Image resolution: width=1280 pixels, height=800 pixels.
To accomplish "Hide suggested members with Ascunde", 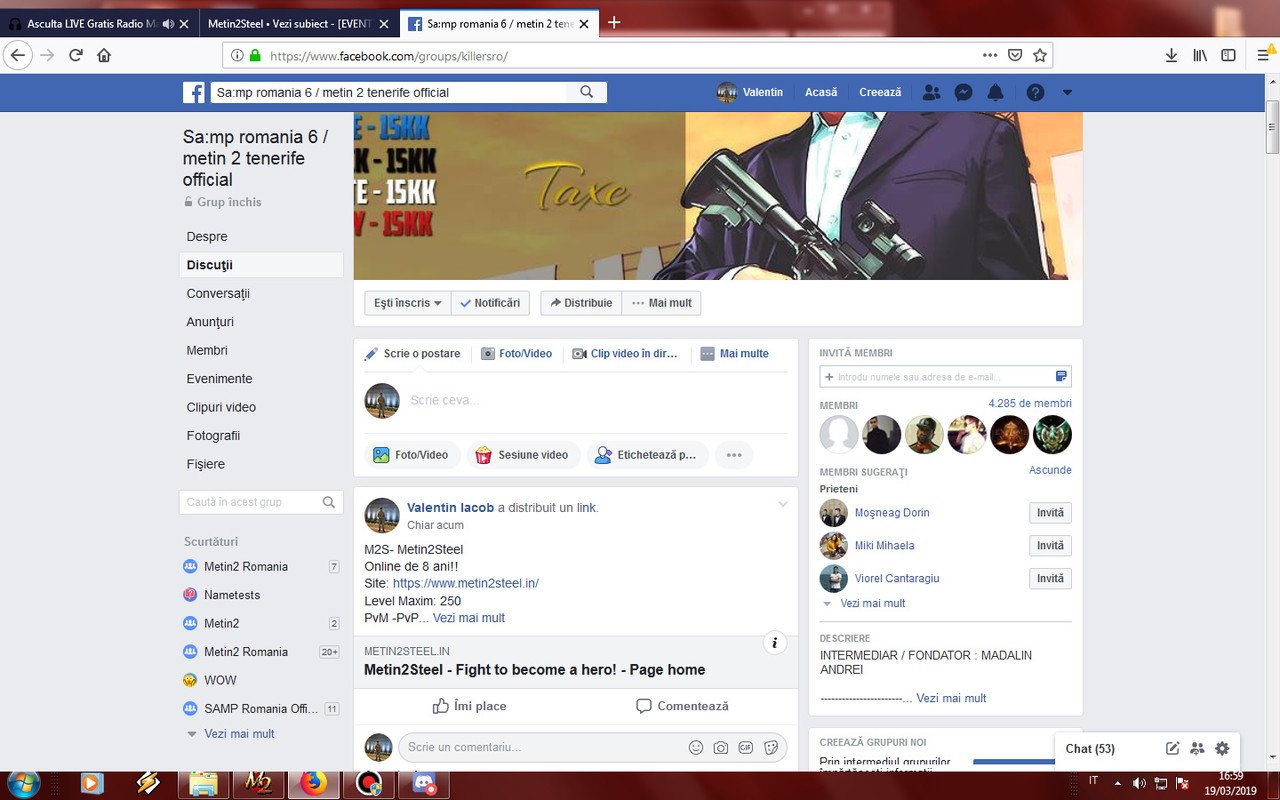I will 1050,470.
